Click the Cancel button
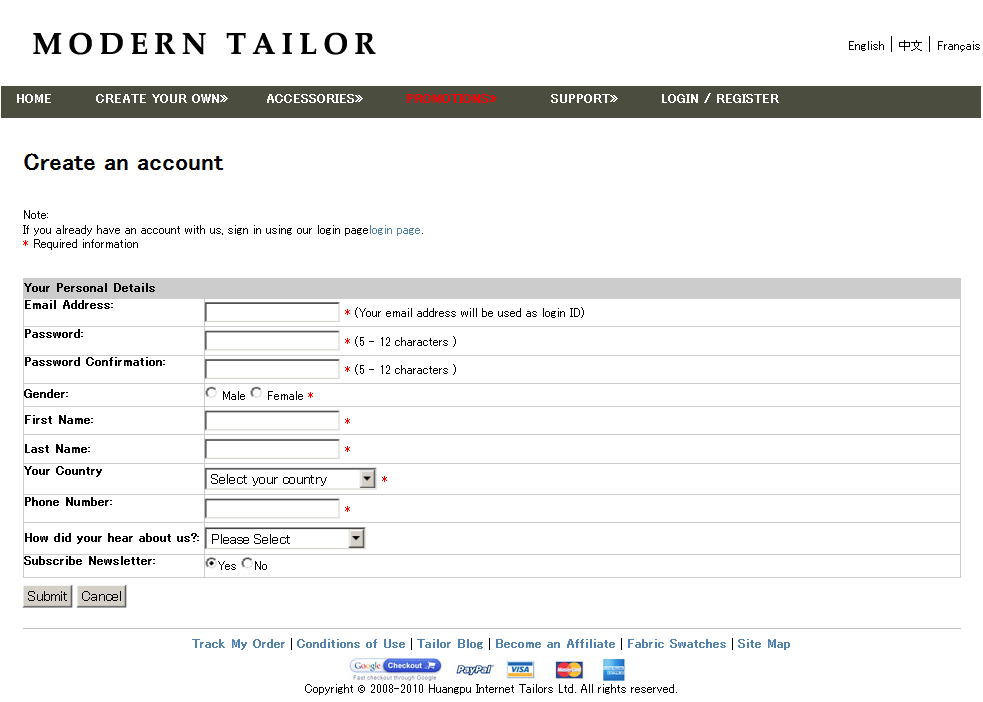 [x=101, y=596]
